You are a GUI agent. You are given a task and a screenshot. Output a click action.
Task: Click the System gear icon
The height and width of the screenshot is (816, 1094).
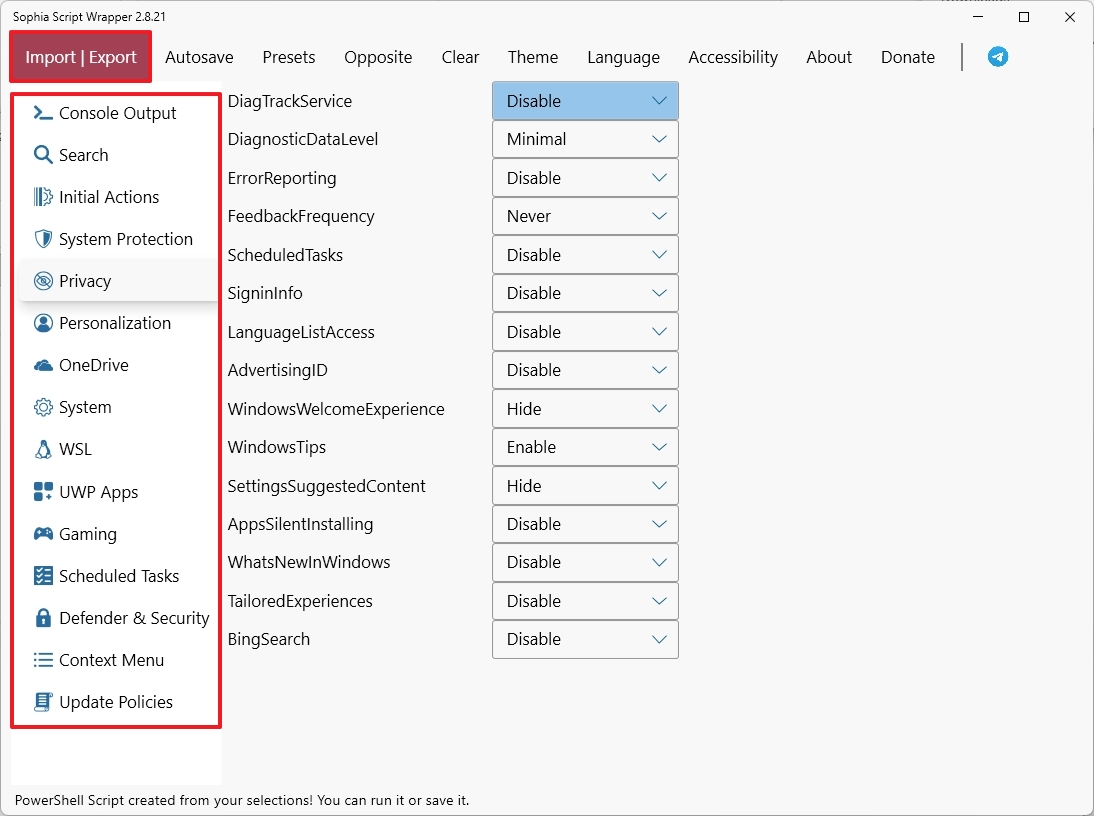click(43, 407)
